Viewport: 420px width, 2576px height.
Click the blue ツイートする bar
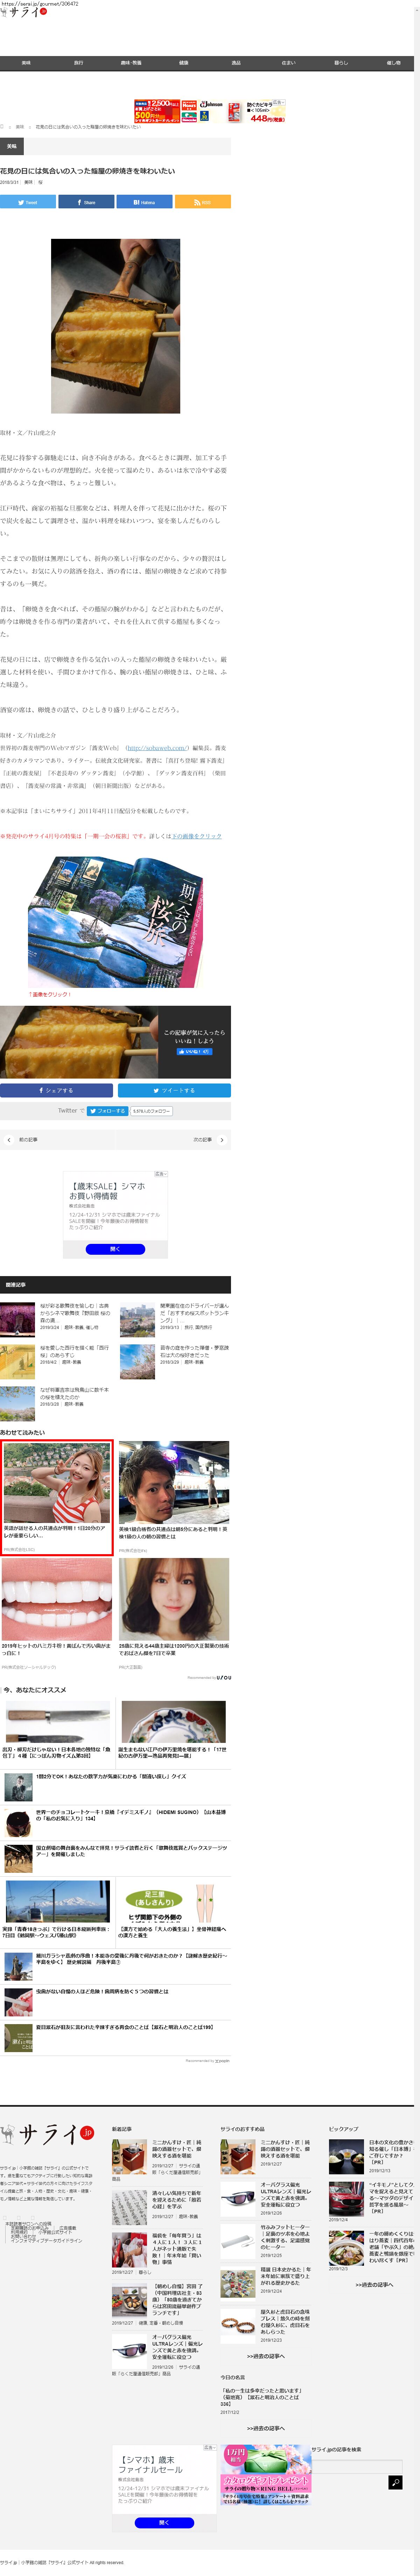tap(174, 1091)
